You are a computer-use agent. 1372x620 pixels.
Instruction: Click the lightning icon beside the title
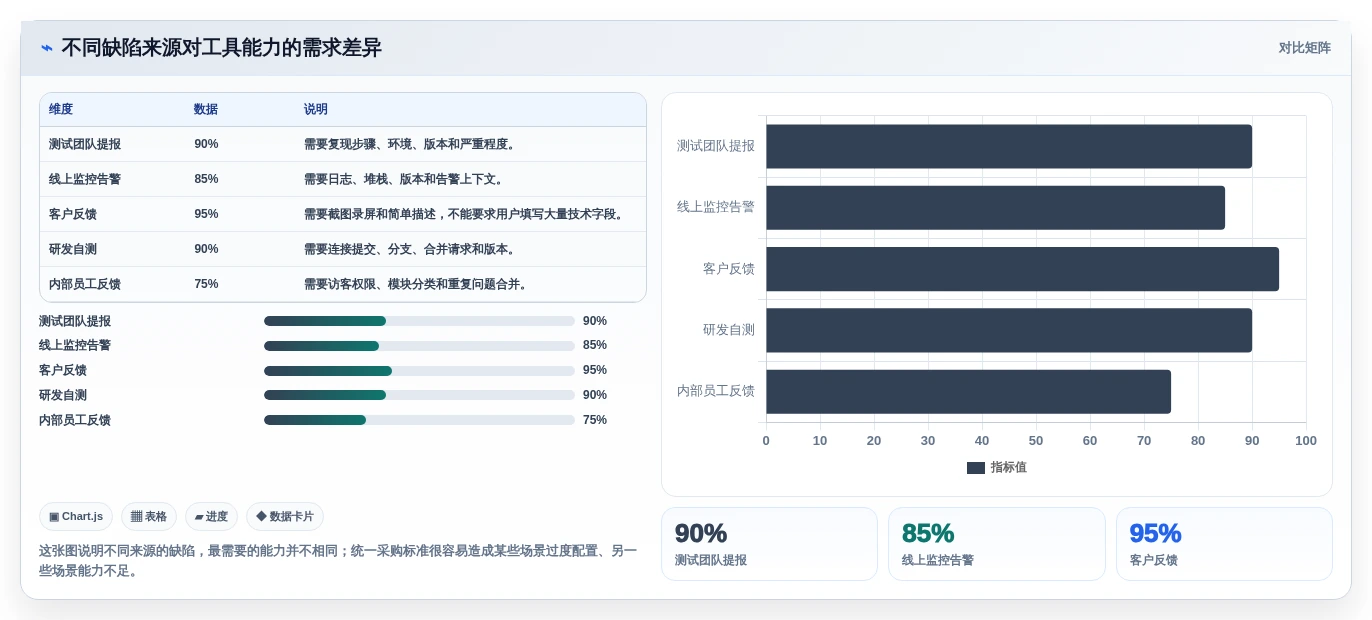click(x=46, y=48)
